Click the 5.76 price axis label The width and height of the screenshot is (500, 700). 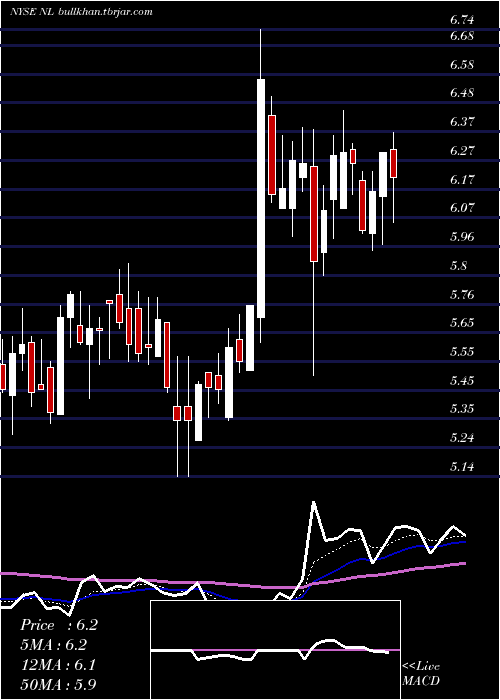(x=462, y=294)
